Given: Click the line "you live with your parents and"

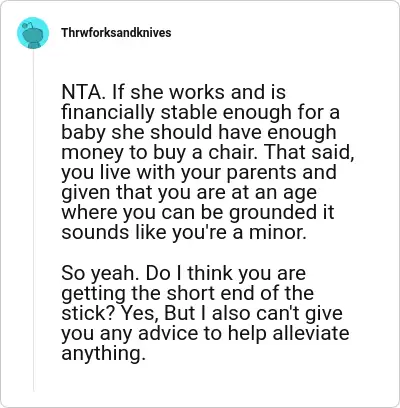Looking at the screenshot, I should pos(199,172).
